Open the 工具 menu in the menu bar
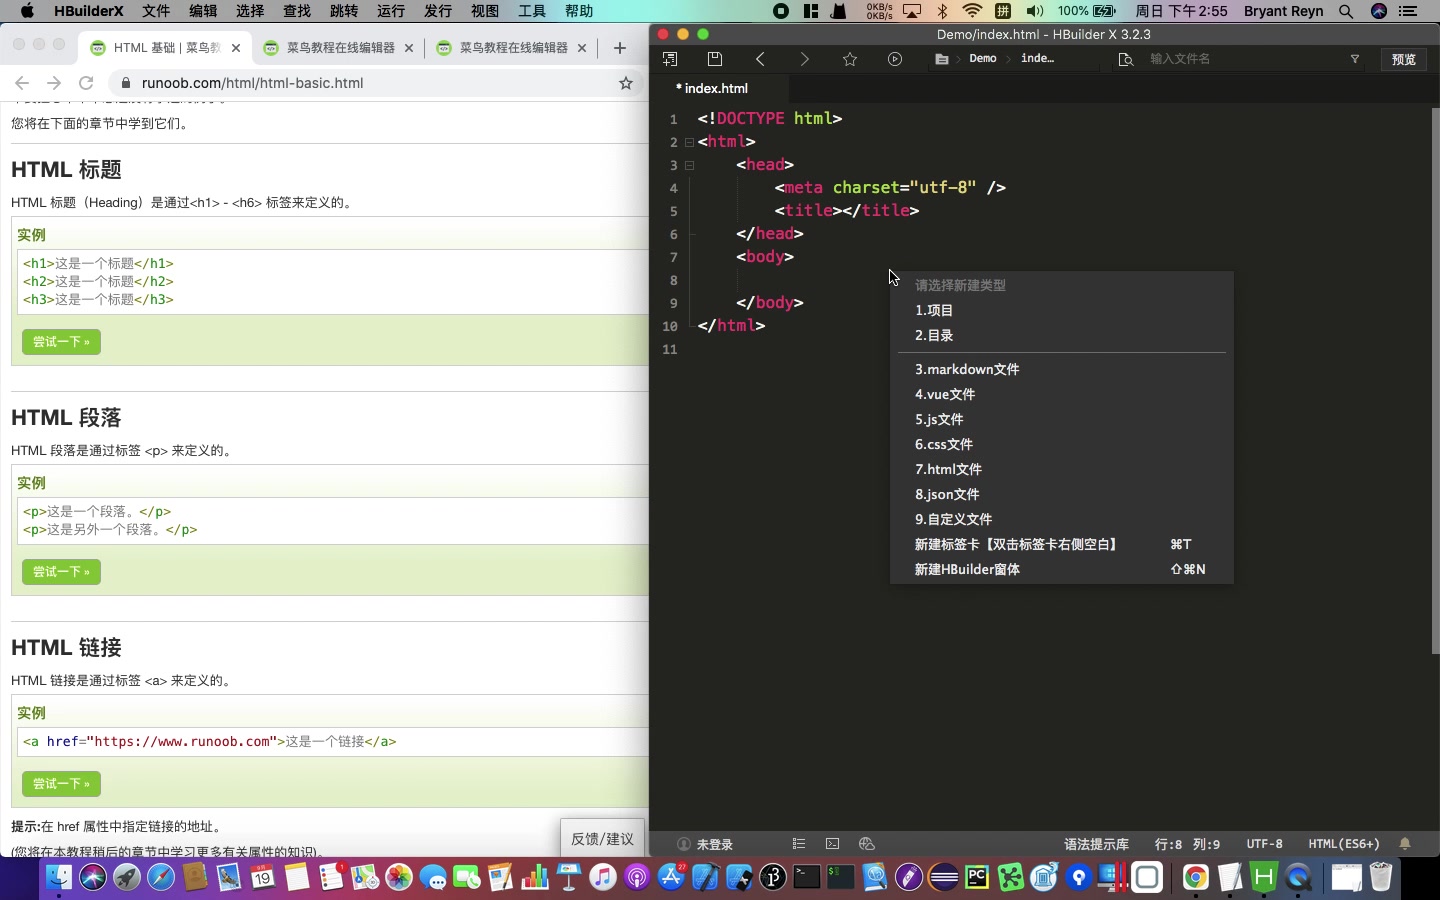The width and height of the screenshot is (1440, 900). point(532,11)
